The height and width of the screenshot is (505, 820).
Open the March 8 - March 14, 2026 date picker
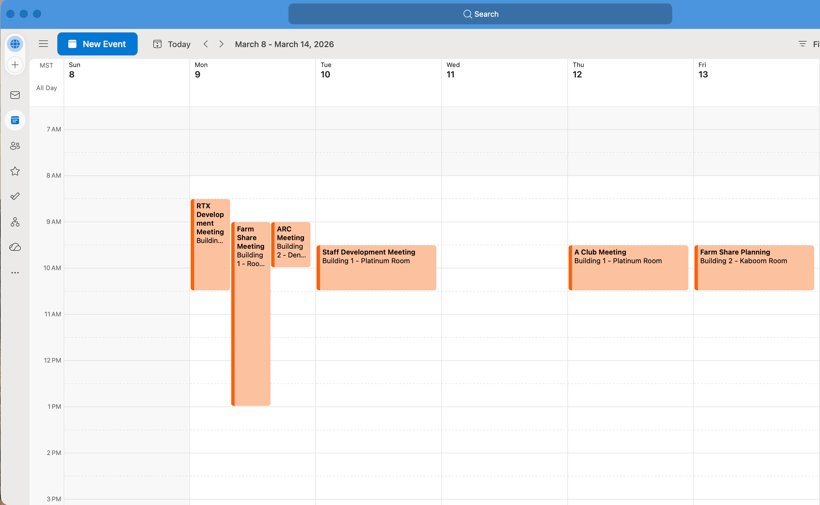tap(284, 44)
